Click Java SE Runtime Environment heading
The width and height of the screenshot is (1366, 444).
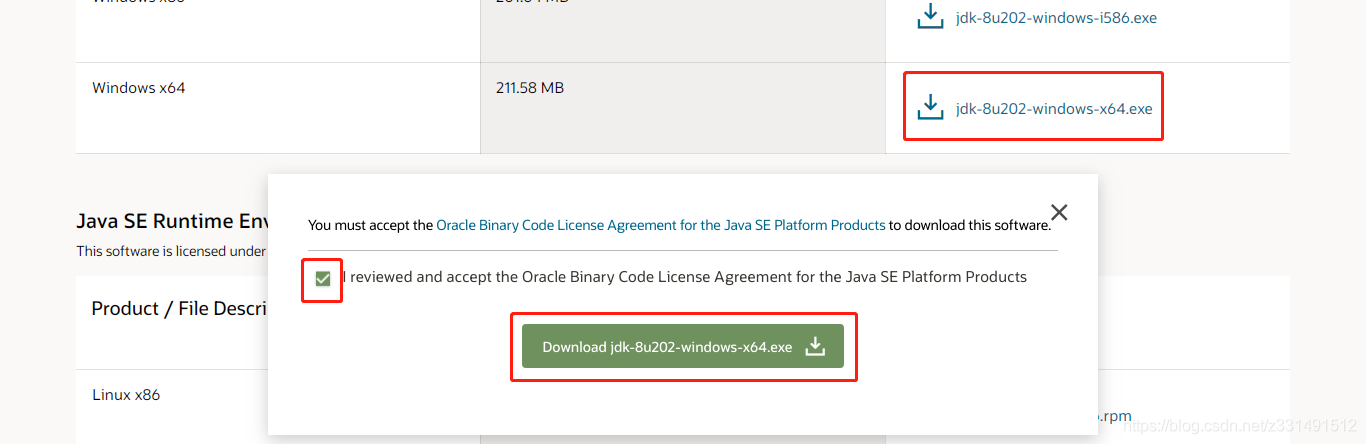(x=171, y=221)
